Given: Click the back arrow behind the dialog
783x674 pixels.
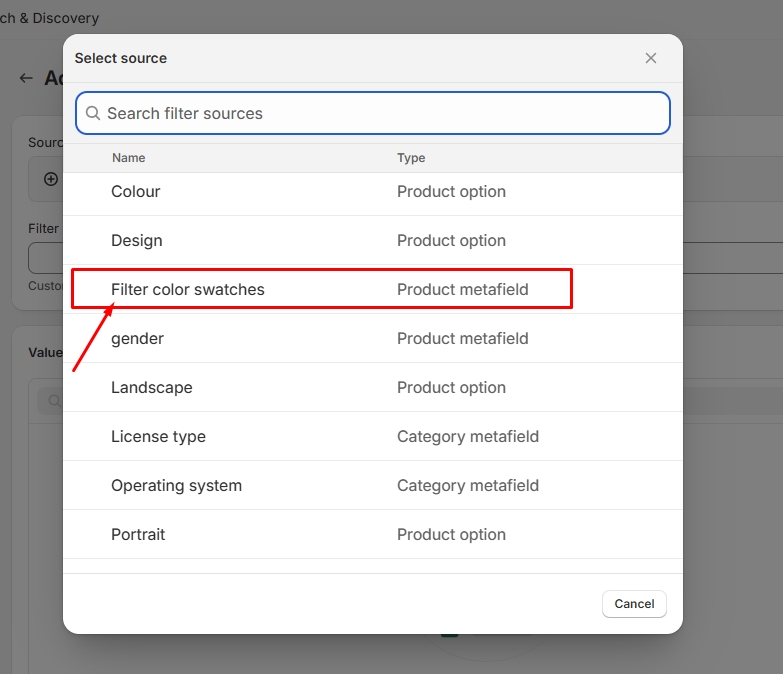Looking at the screenshot, I should [x=27, y=78].
